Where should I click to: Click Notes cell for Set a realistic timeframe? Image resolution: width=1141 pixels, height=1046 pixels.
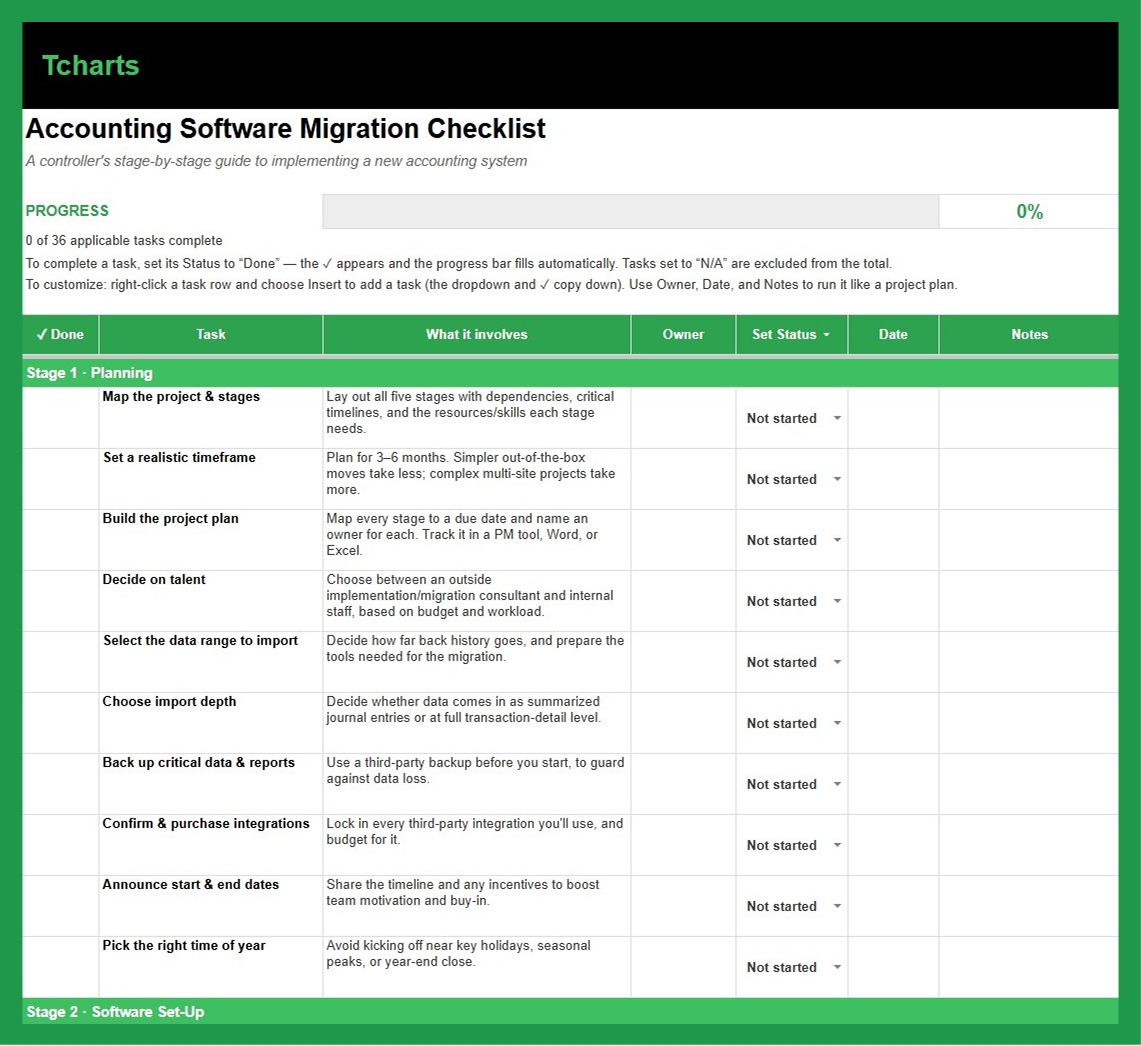tap(1029, 479)
